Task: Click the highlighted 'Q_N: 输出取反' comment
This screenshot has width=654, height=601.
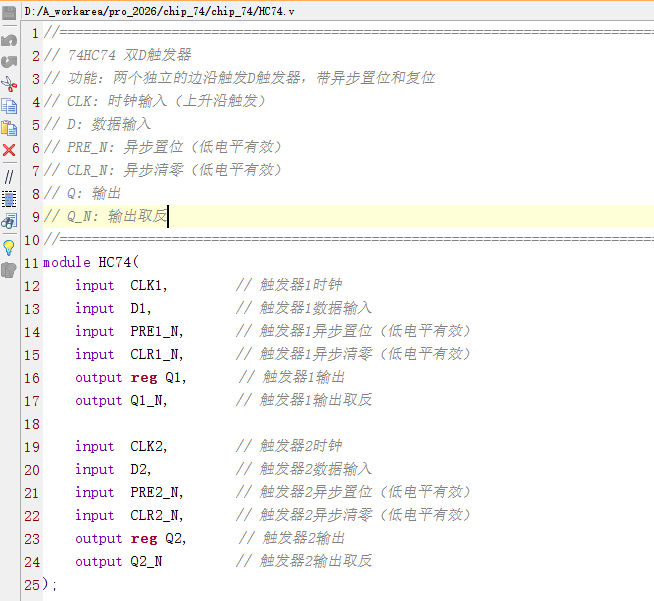Action: tap(117, 216)
